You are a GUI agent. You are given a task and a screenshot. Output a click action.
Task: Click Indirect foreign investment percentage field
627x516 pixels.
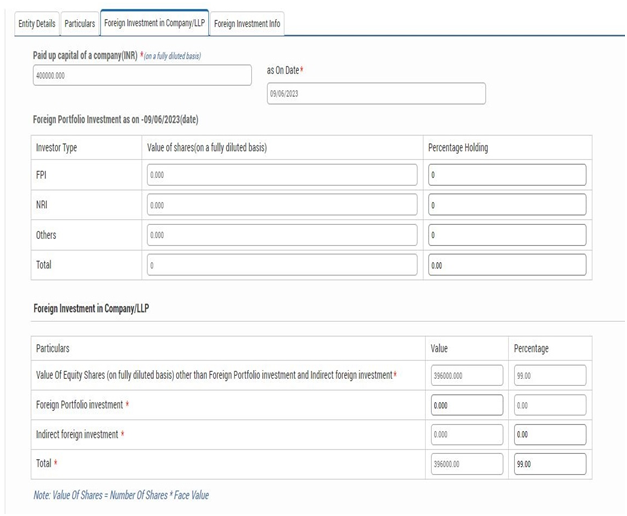(550, 435)
